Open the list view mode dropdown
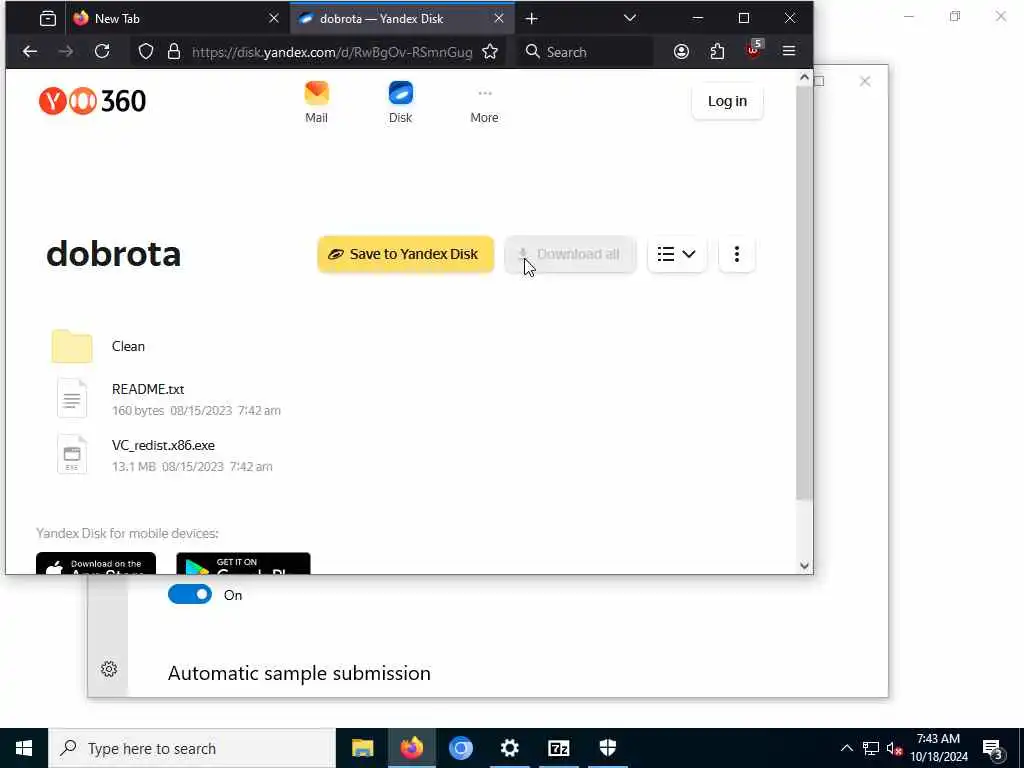The height and width of the screenshot is (768, 1024). point(677,254)
